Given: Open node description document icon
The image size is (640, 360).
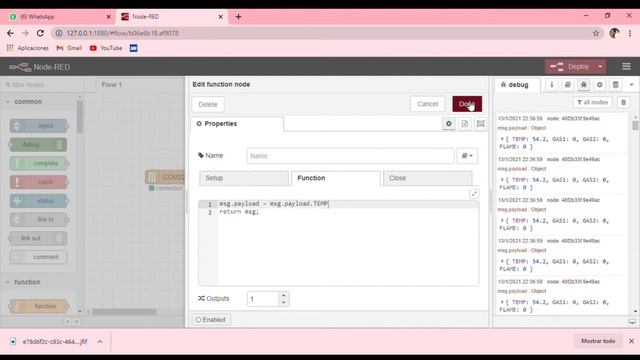Looking at the screenshot, I should point(464,124).
